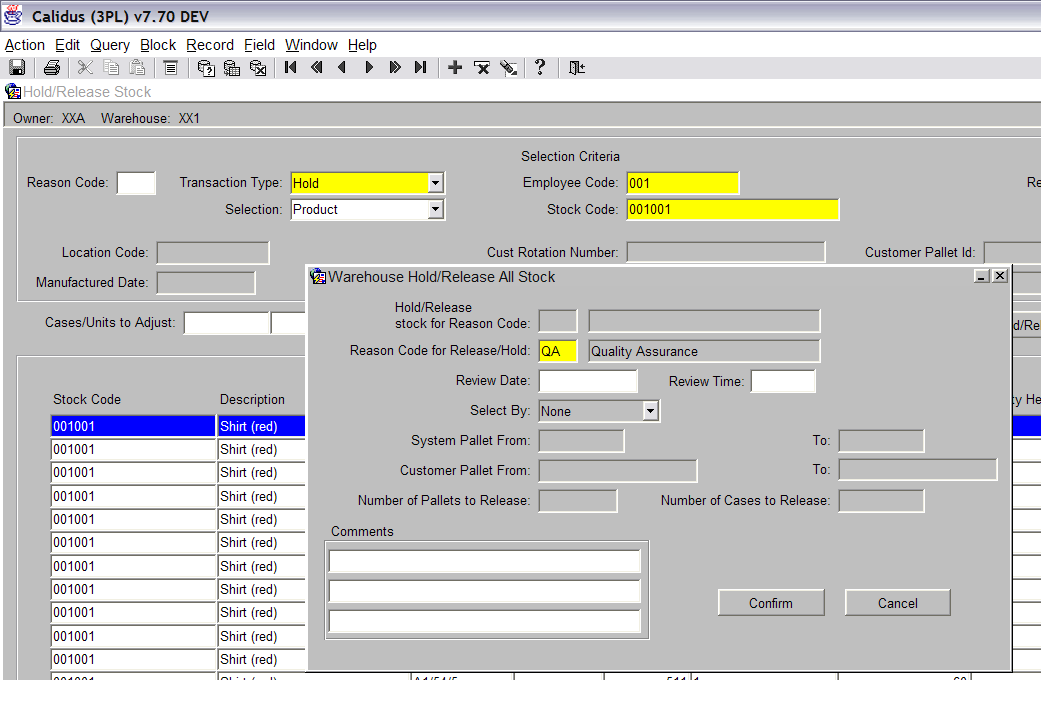Click the Help question mark icon

540,67
